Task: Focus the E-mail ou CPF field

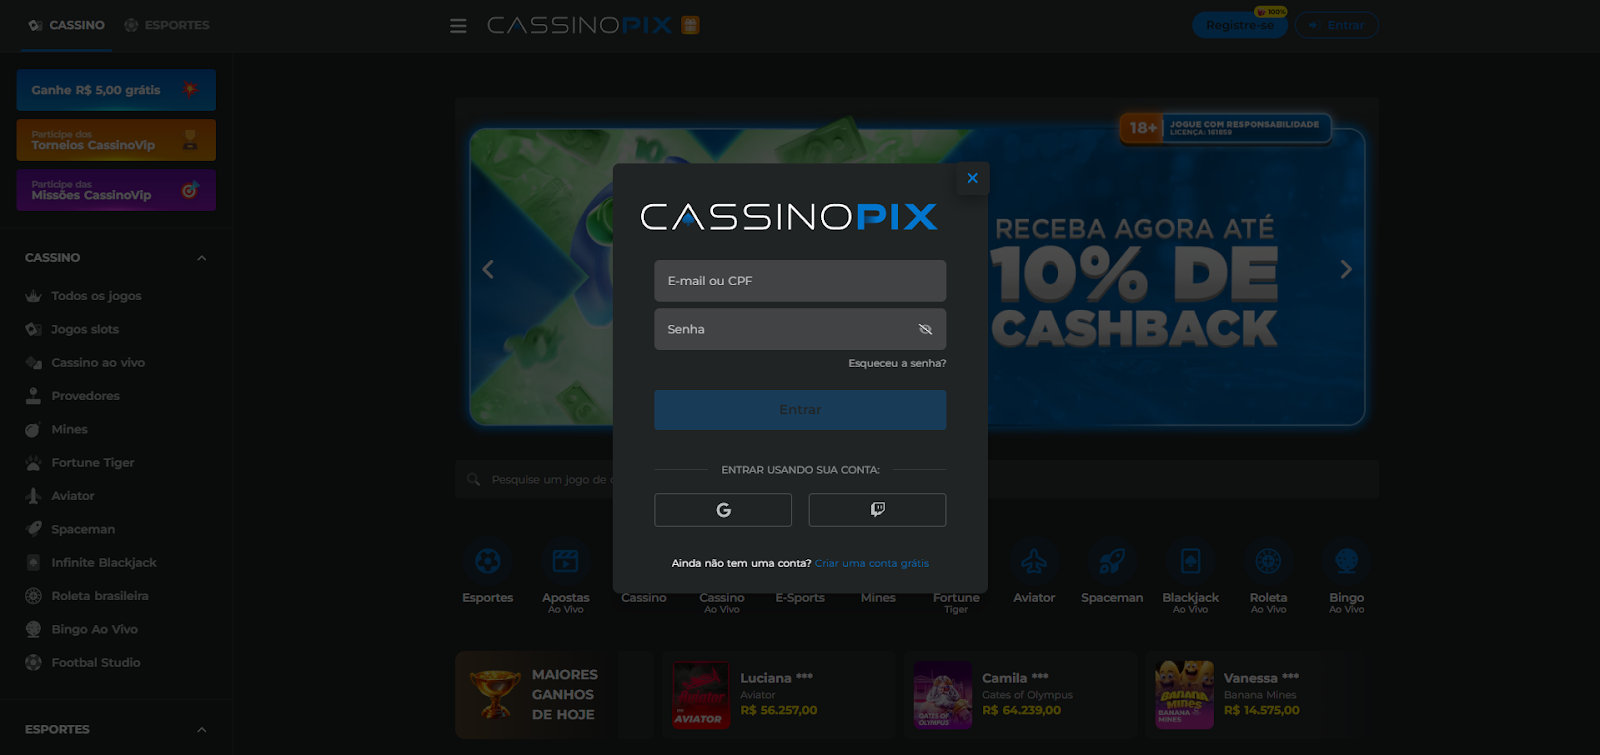Action: point(800,281)
